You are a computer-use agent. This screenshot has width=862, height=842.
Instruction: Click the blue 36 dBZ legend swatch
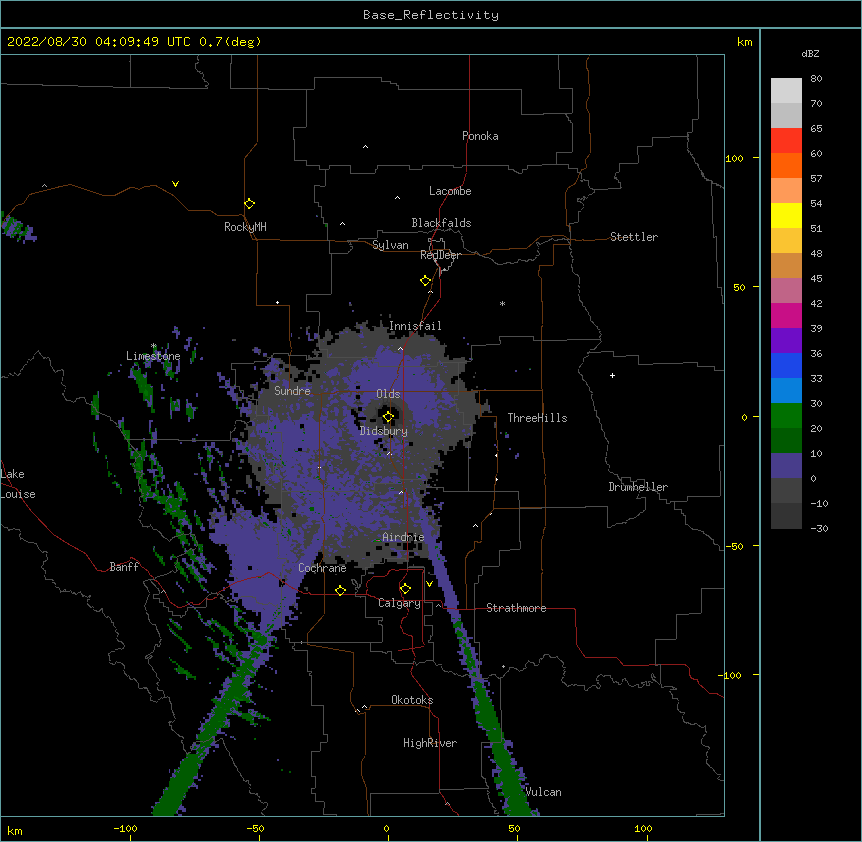pos(786,365)
